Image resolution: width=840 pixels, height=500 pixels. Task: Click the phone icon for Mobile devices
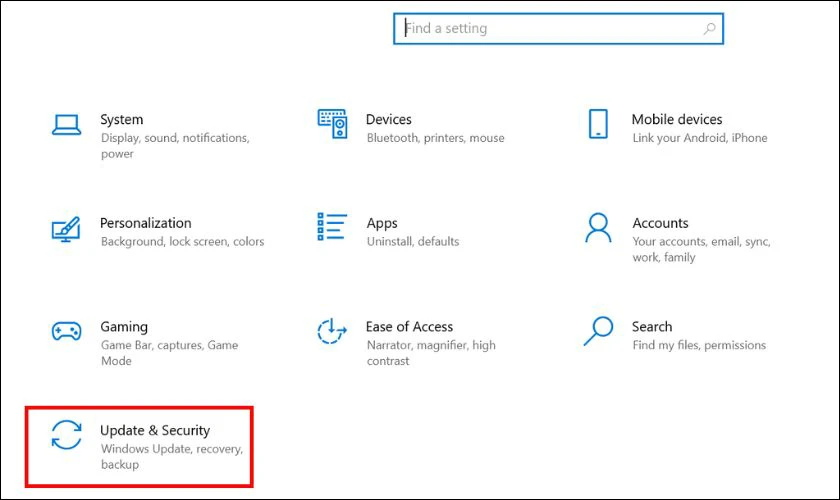[598, 125]
